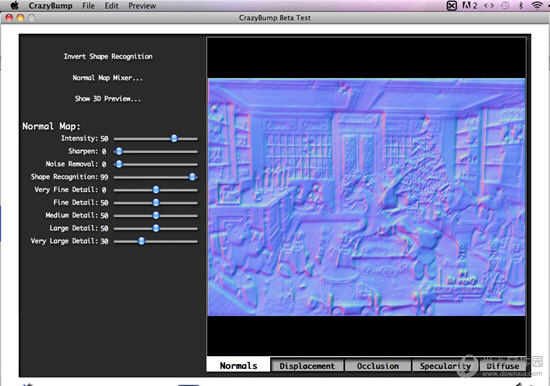
Task: Click the Sharpen: 0 label
Action: pos(87,151)
